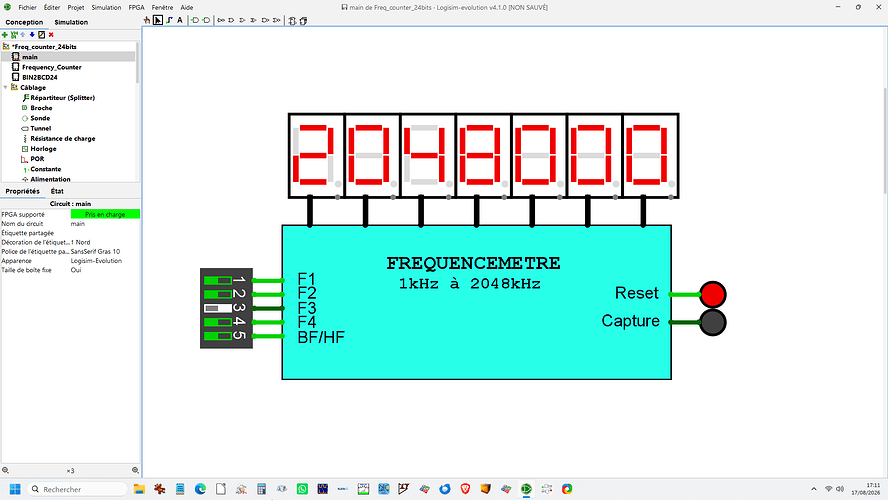
Task: Select the Text tool labeled A
Action: (180, 20)
